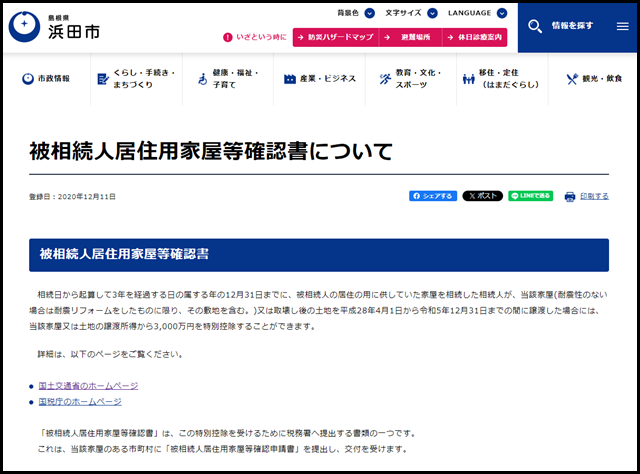Screen dimensions: 640x474
Task: Click the page title 被相続人居住用家屋等確認書について
Action: click(211, 151)
